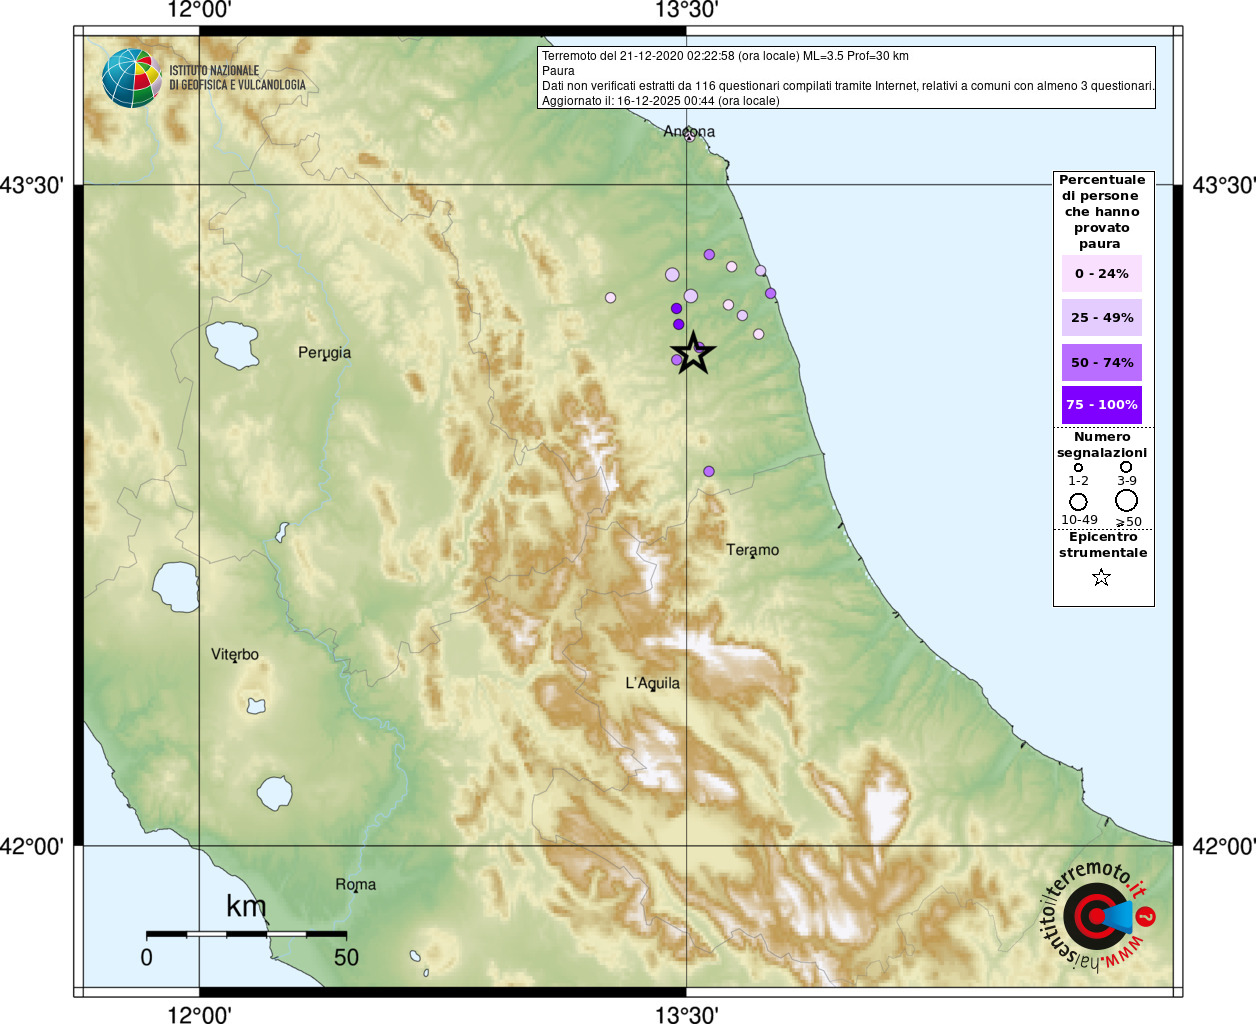Click the 'Dati non verificati' header line
This screenshot has height=1024, width=1256.
pos(848,86)
